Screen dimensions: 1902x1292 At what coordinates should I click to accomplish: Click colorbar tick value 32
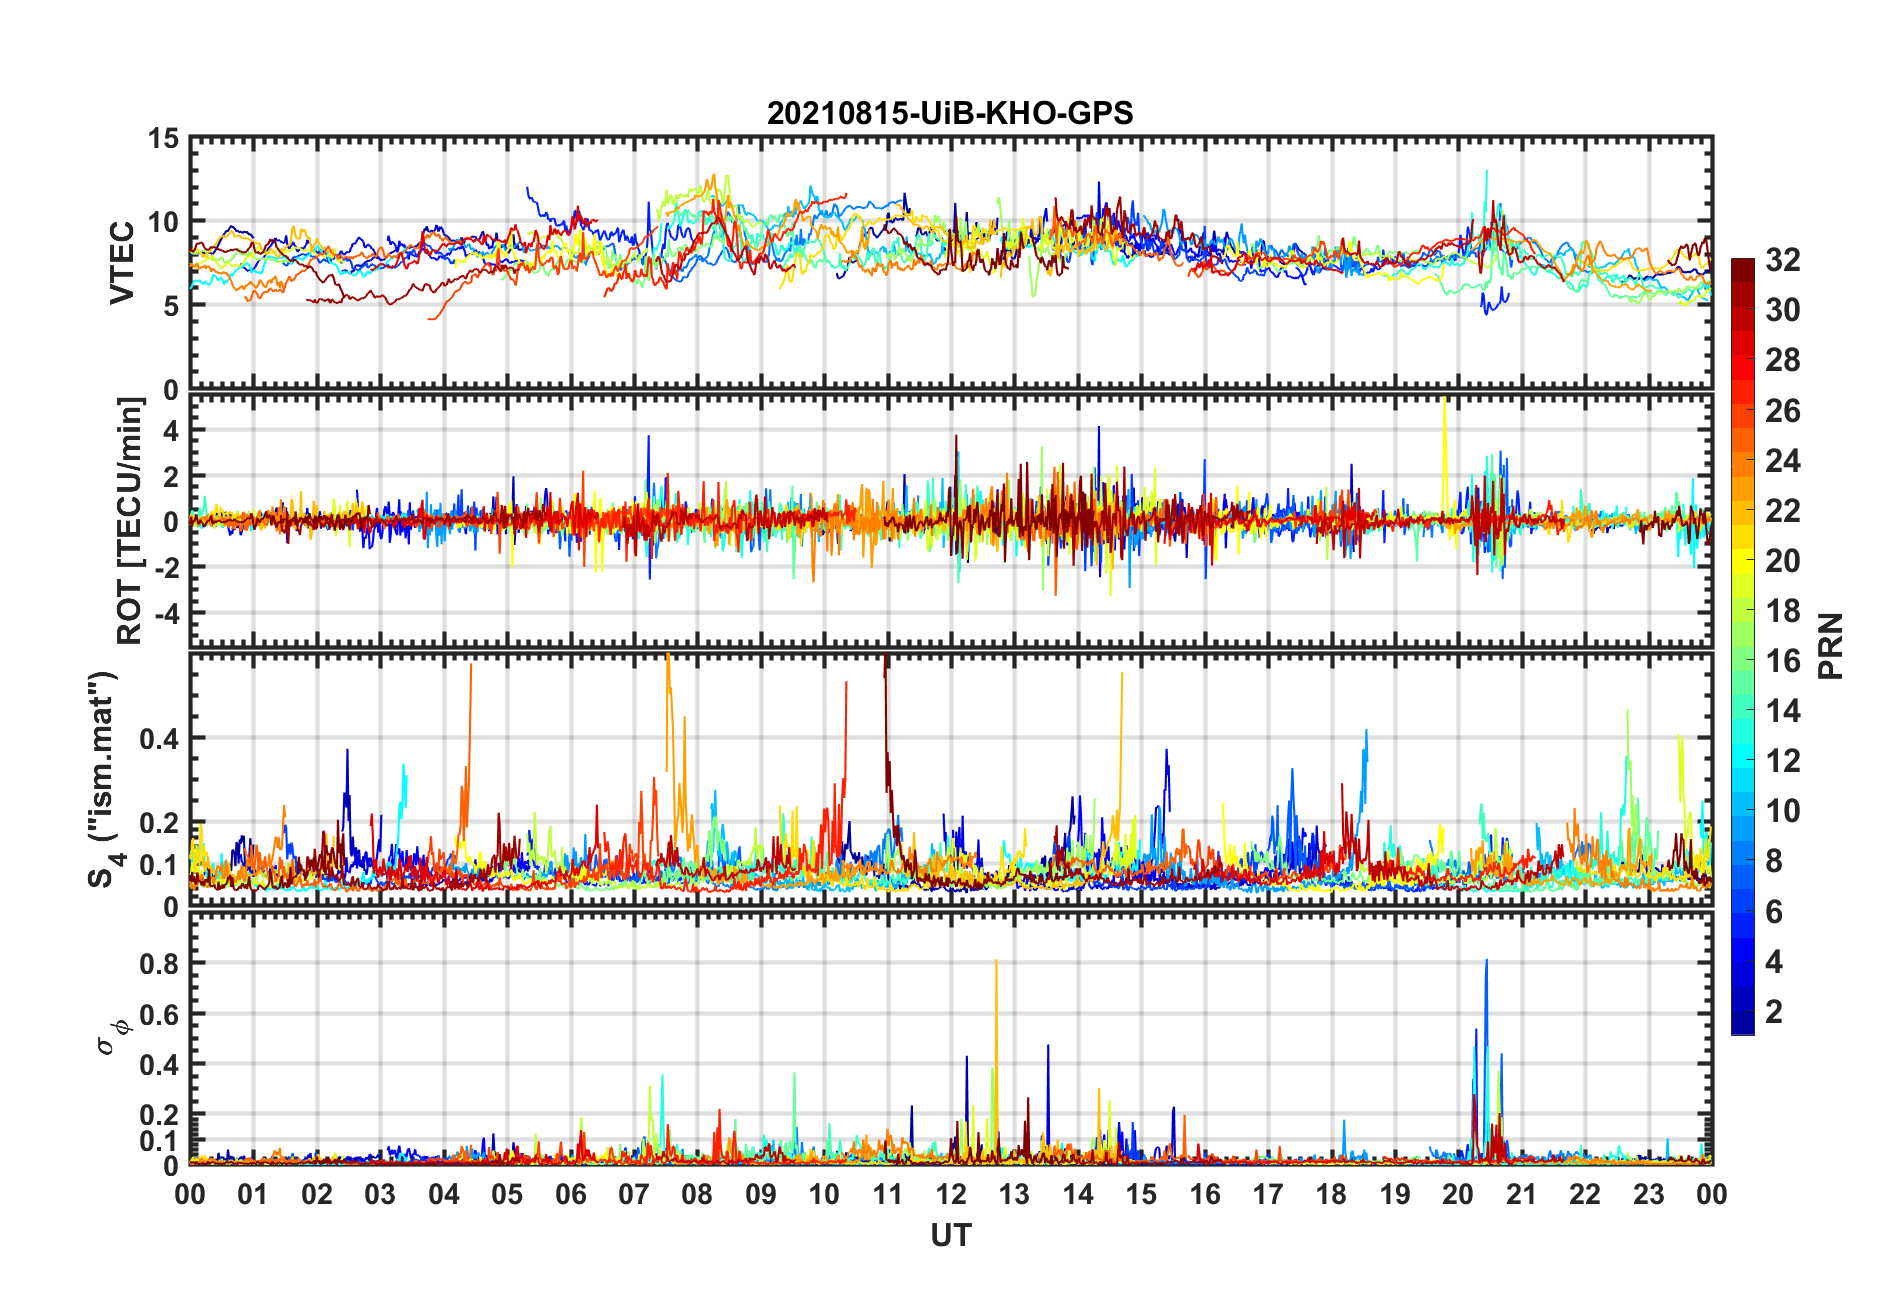point(1783,260)
